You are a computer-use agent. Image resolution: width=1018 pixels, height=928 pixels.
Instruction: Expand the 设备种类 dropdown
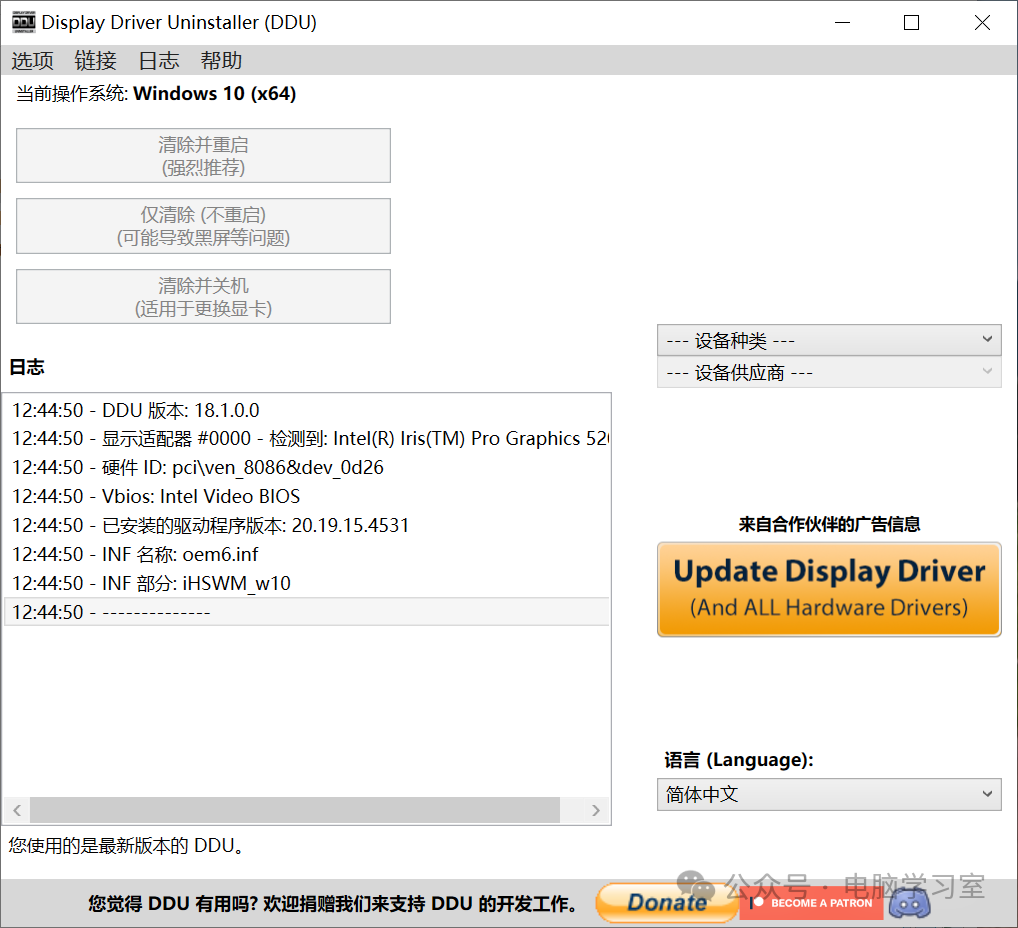[x=829, y=340]
